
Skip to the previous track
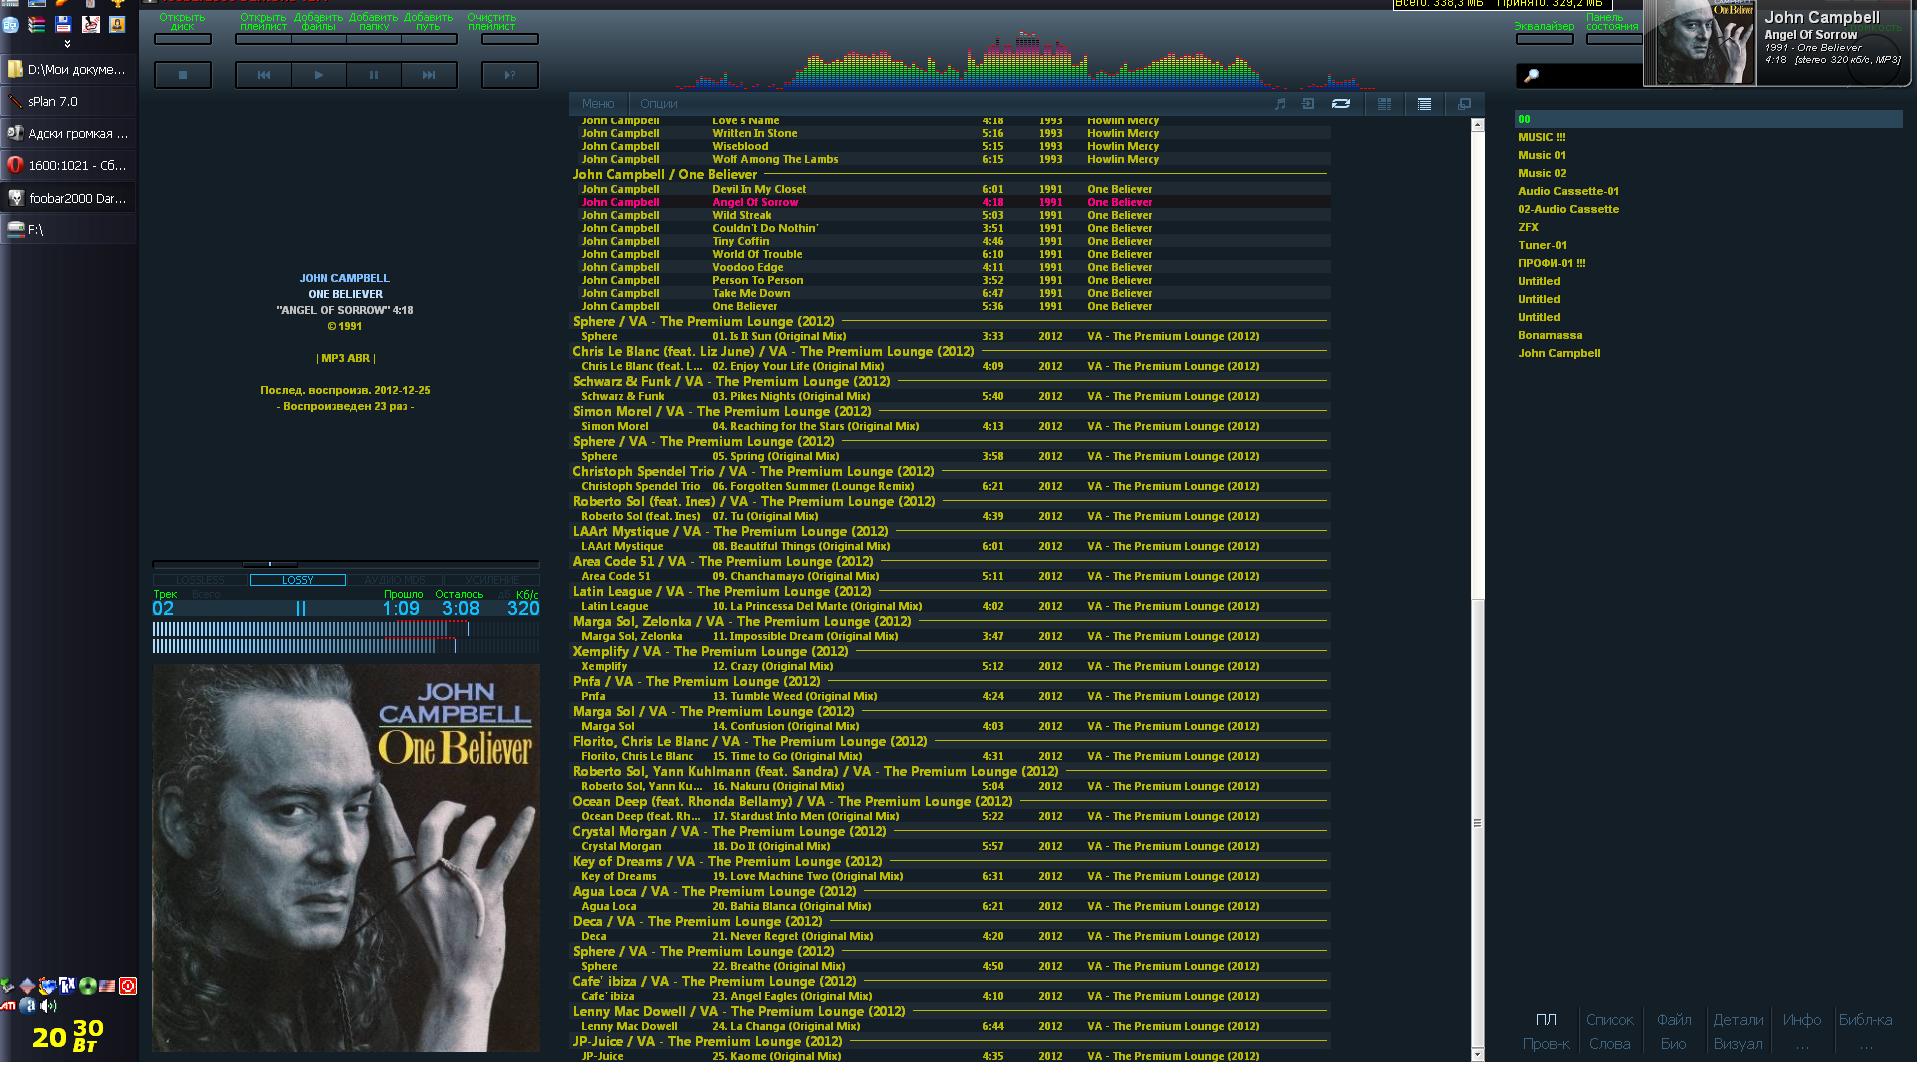pos(263,75)
